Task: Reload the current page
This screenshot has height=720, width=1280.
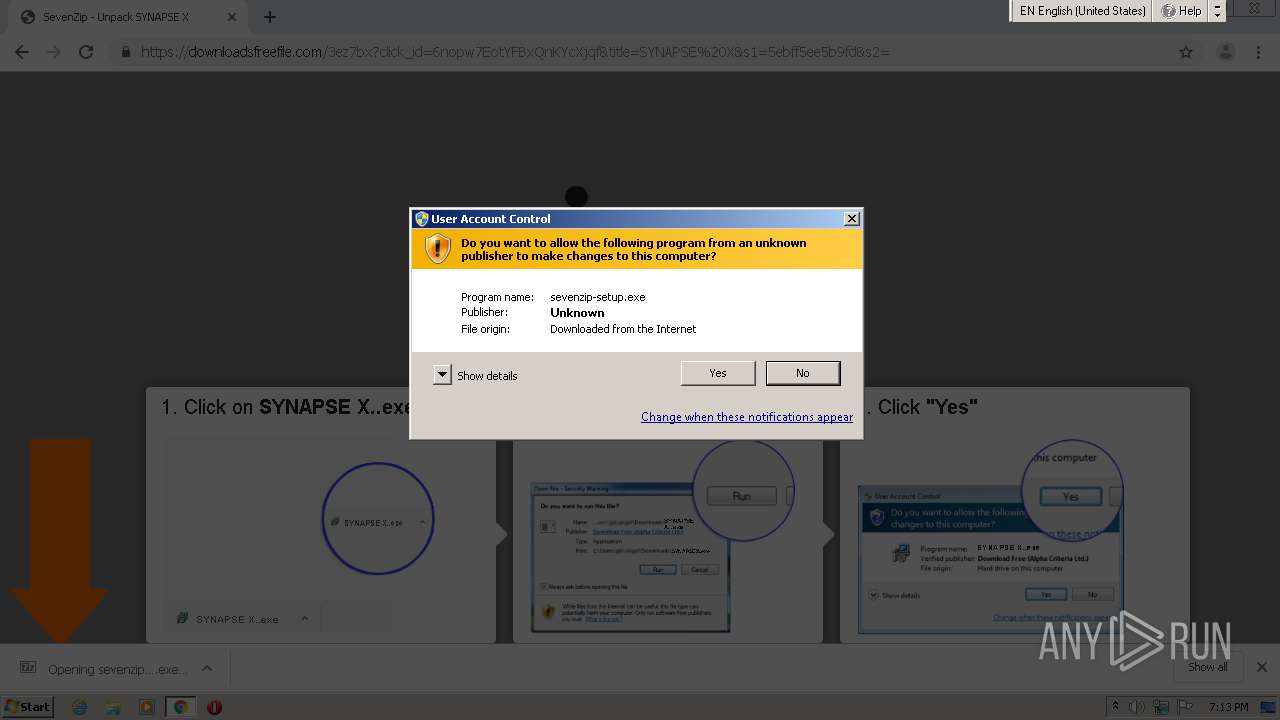Action: [86, 52]
